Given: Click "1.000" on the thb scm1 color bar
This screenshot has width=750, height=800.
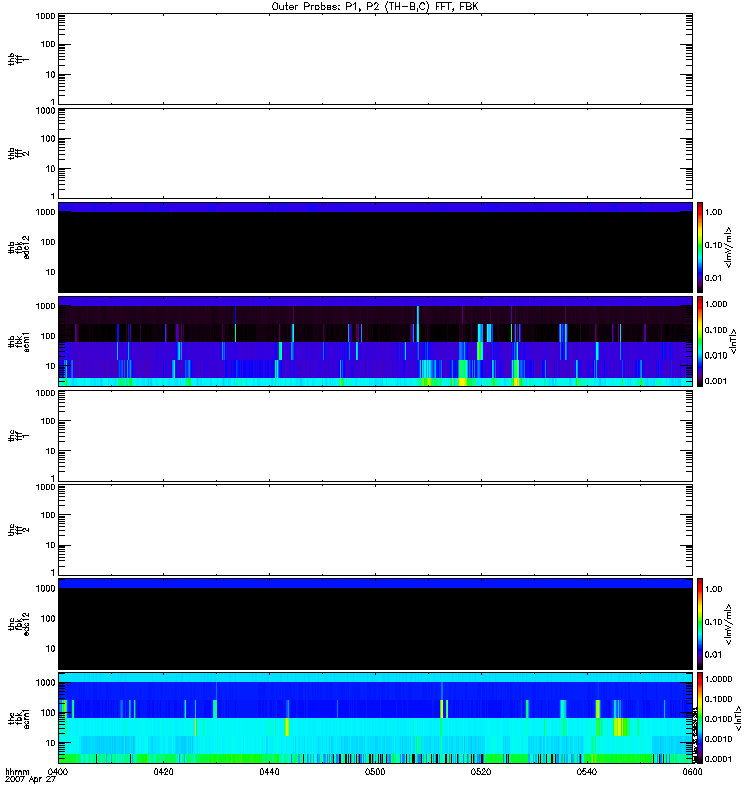Looking at the screenshot, I should click(x=716, y=304).
